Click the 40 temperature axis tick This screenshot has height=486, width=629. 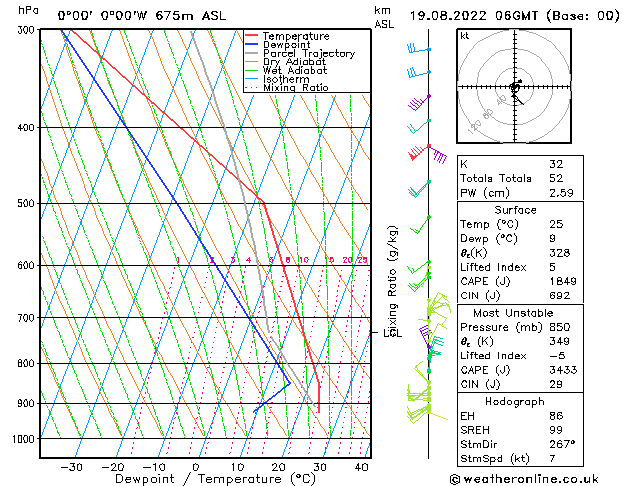click(362, 467)
